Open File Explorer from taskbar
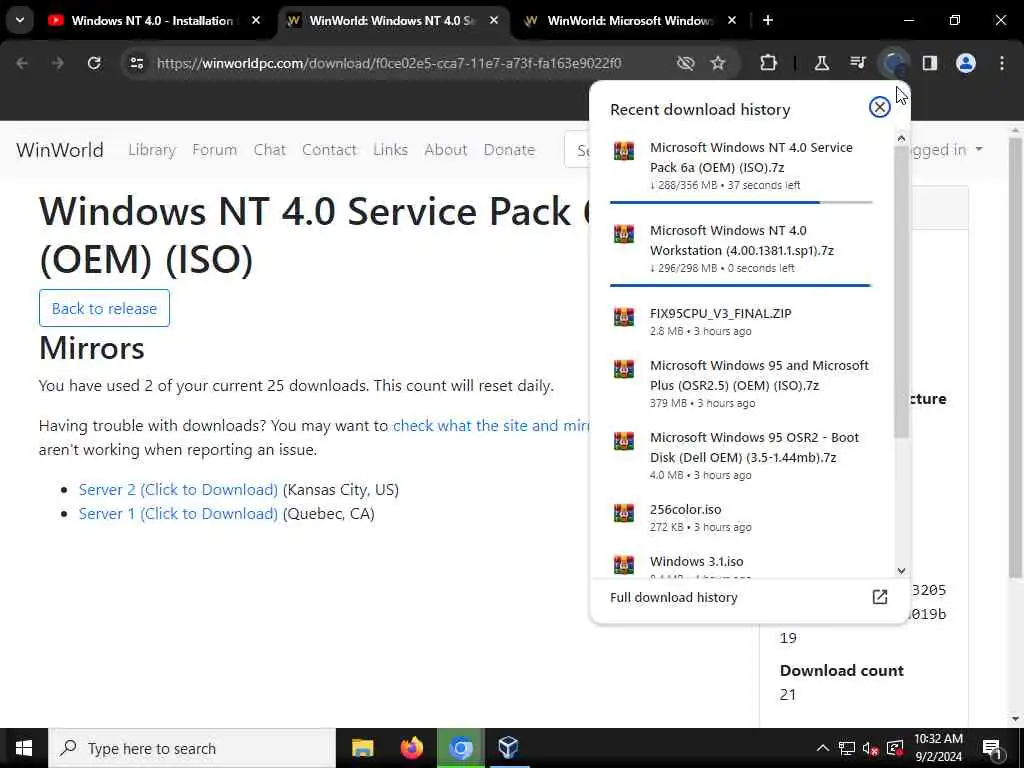1024x768 pixels. click(362, 748)
